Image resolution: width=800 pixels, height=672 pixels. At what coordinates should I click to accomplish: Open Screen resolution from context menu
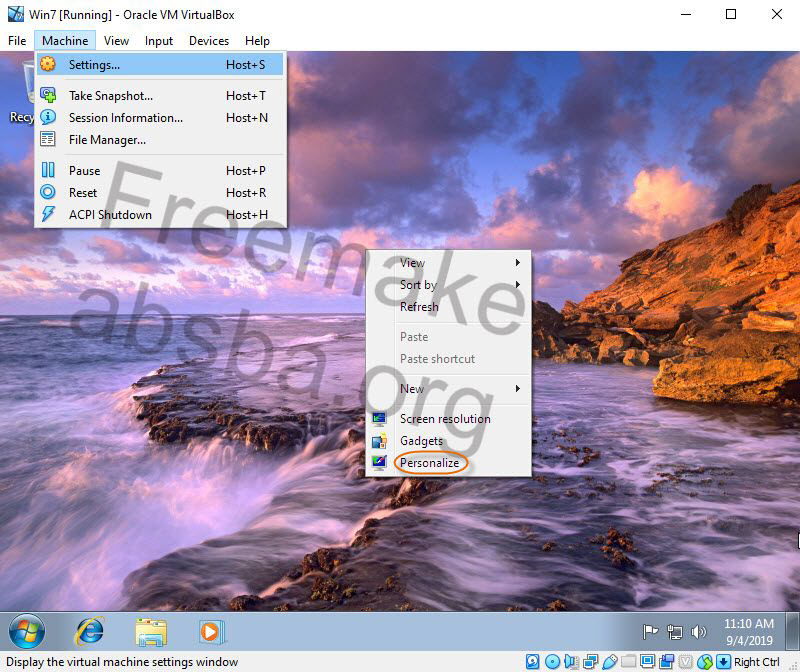[448, 419]
